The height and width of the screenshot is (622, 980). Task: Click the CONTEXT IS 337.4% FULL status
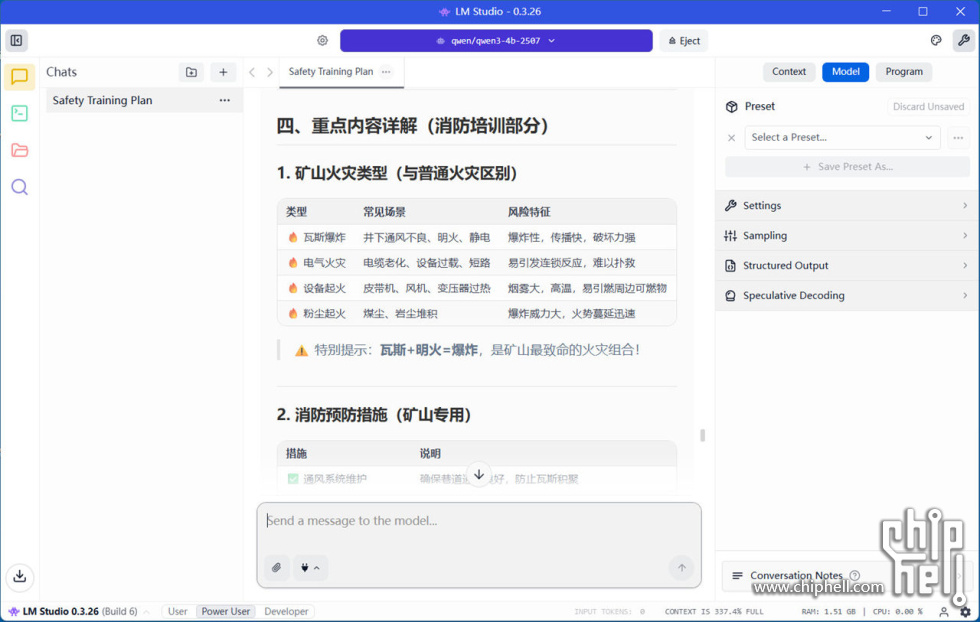coord(714,611)
